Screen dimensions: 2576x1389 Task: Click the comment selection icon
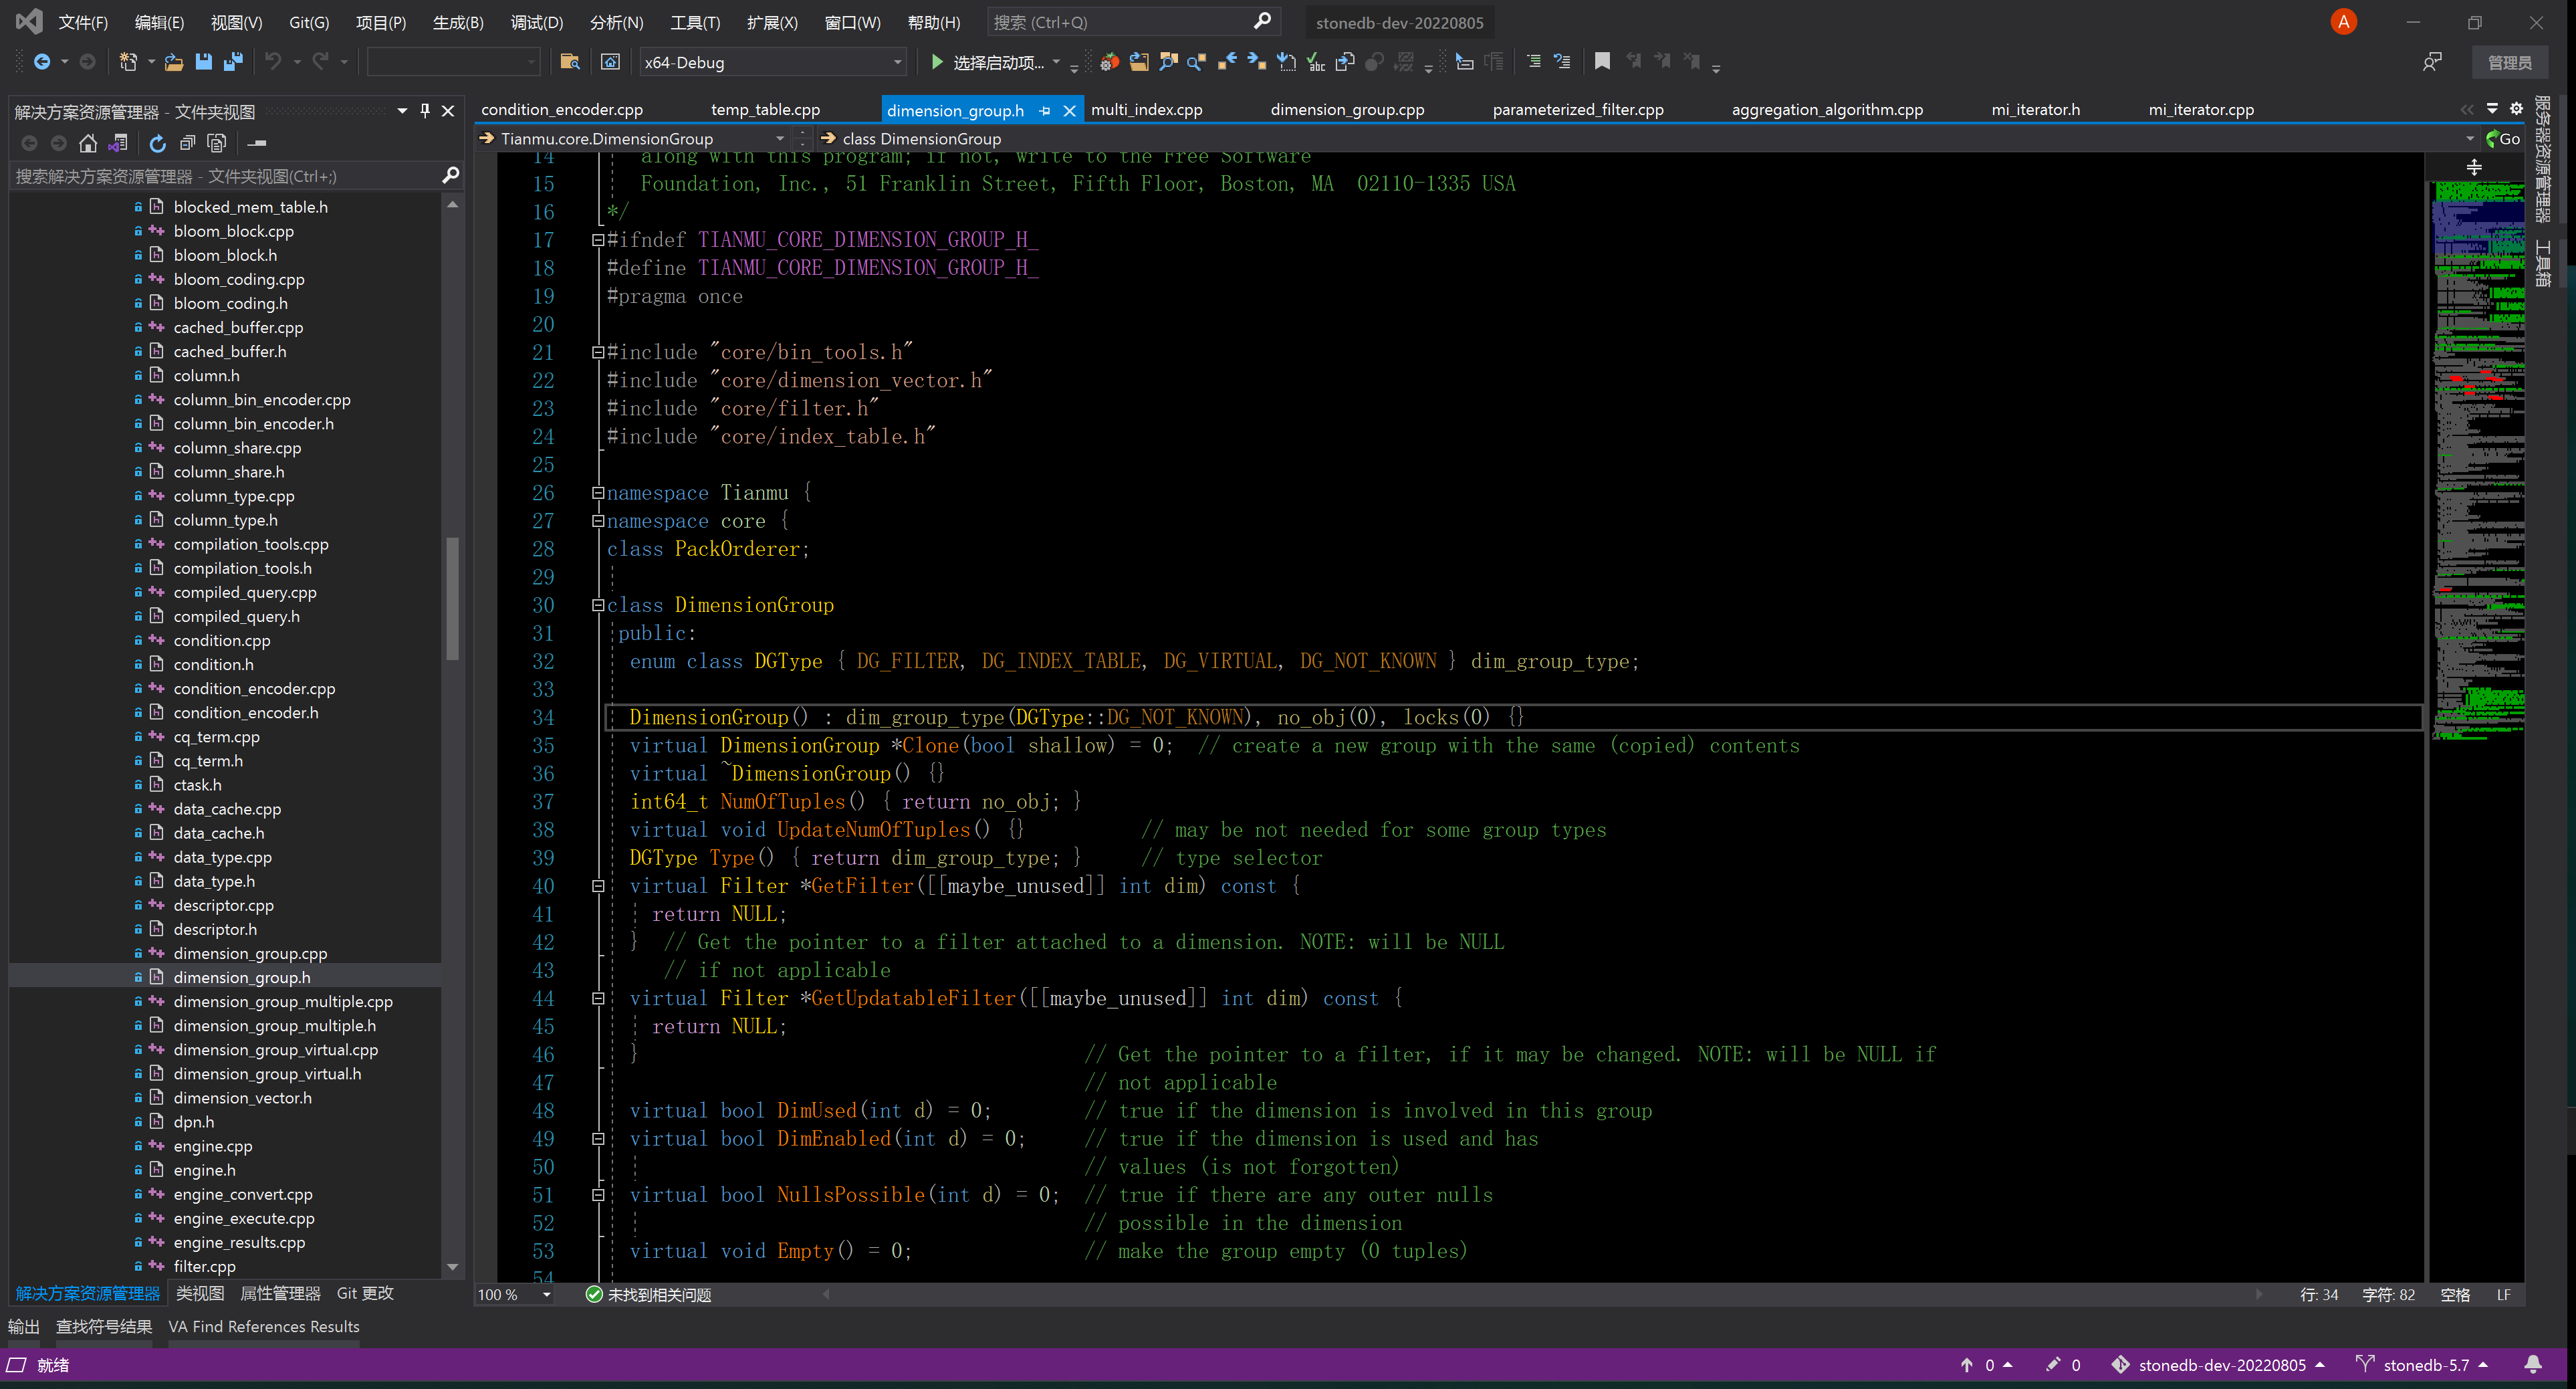click(x=1533, y=62)
